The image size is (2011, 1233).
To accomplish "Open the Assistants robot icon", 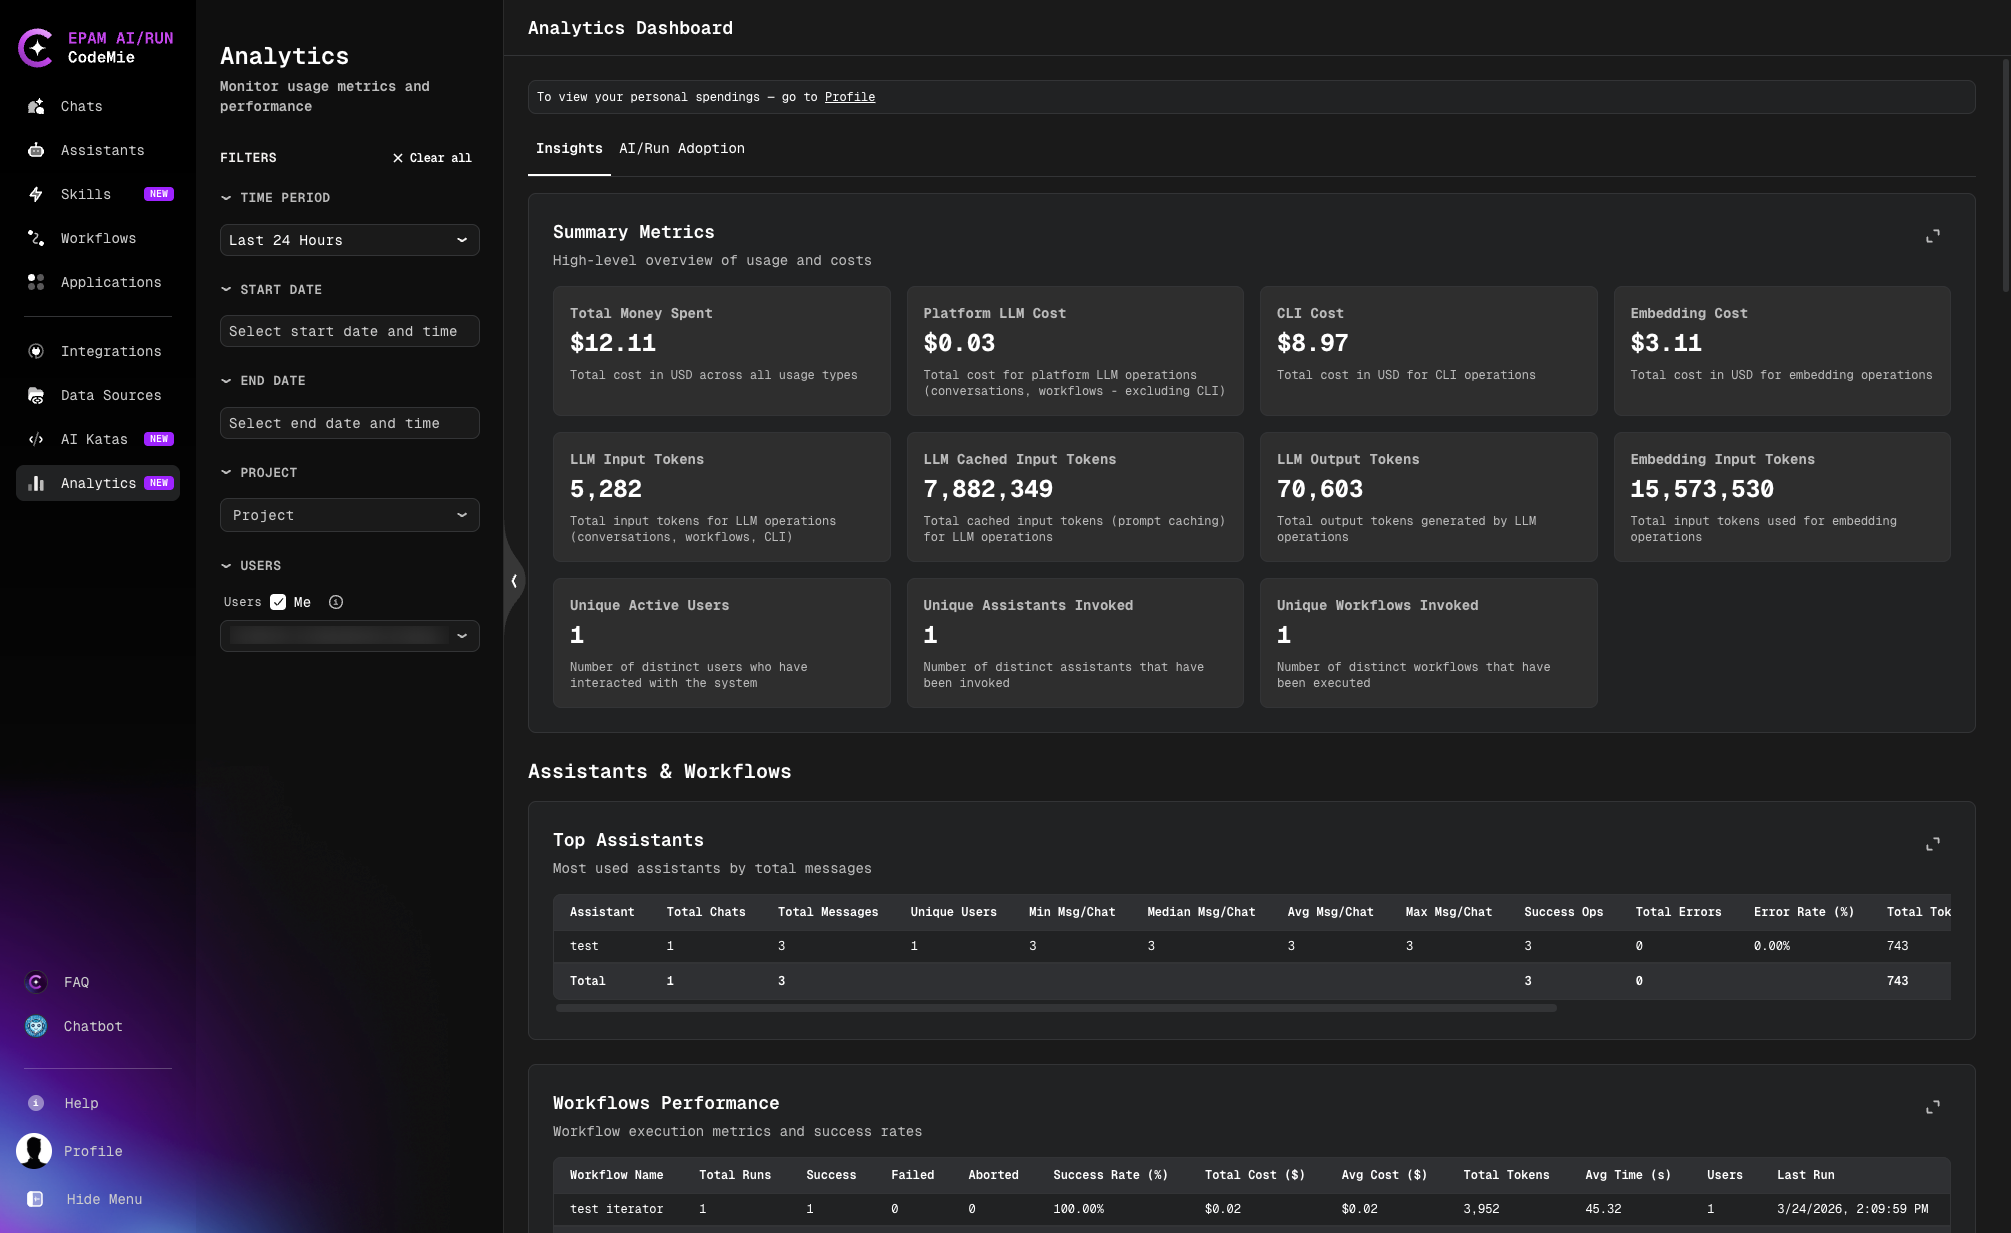I will [36, 150].
